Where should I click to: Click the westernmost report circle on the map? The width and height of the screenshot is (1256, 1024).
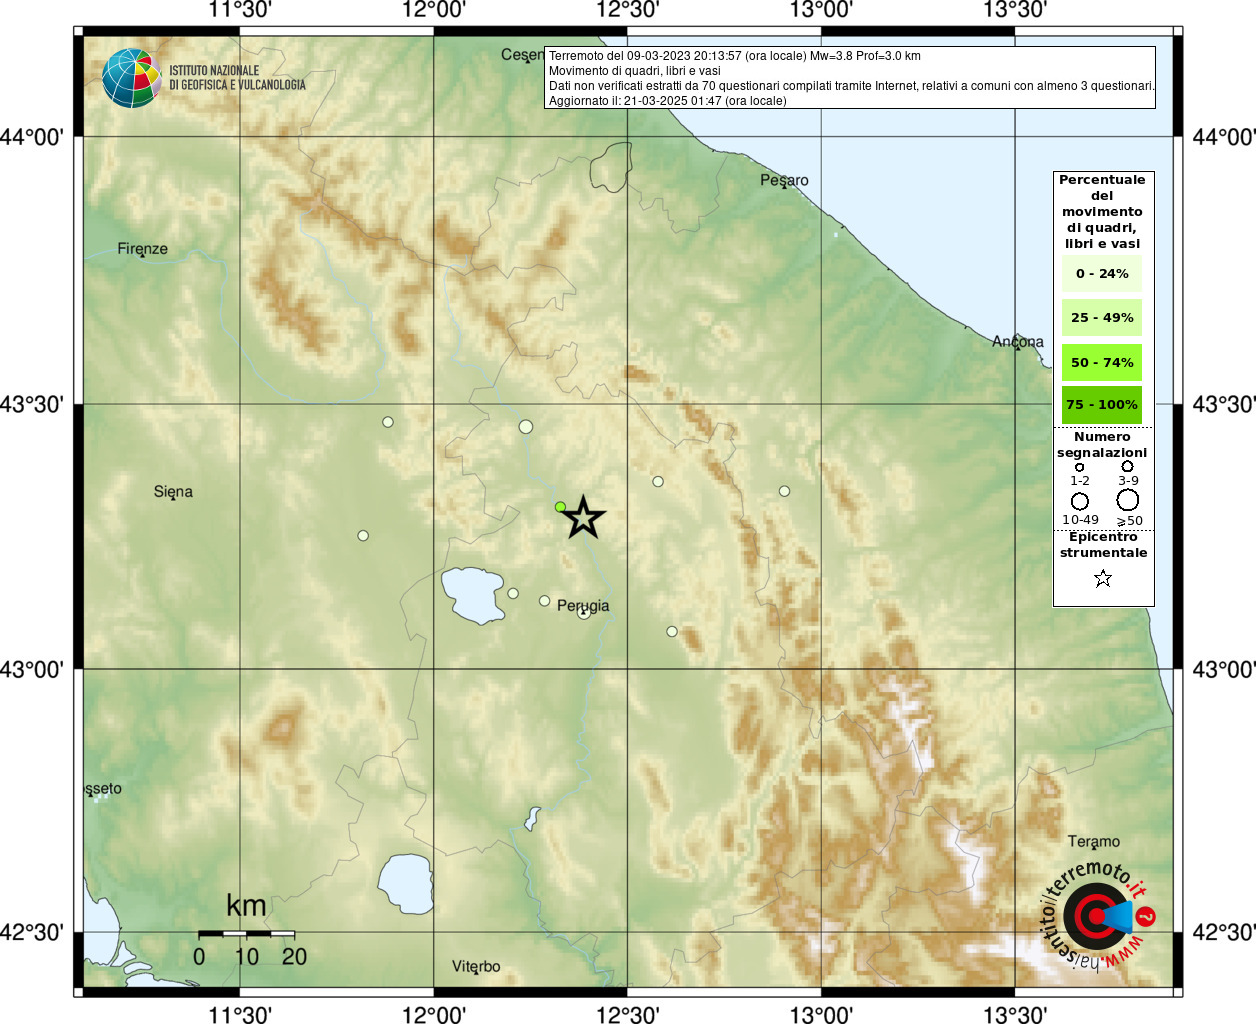coord(363,536)
